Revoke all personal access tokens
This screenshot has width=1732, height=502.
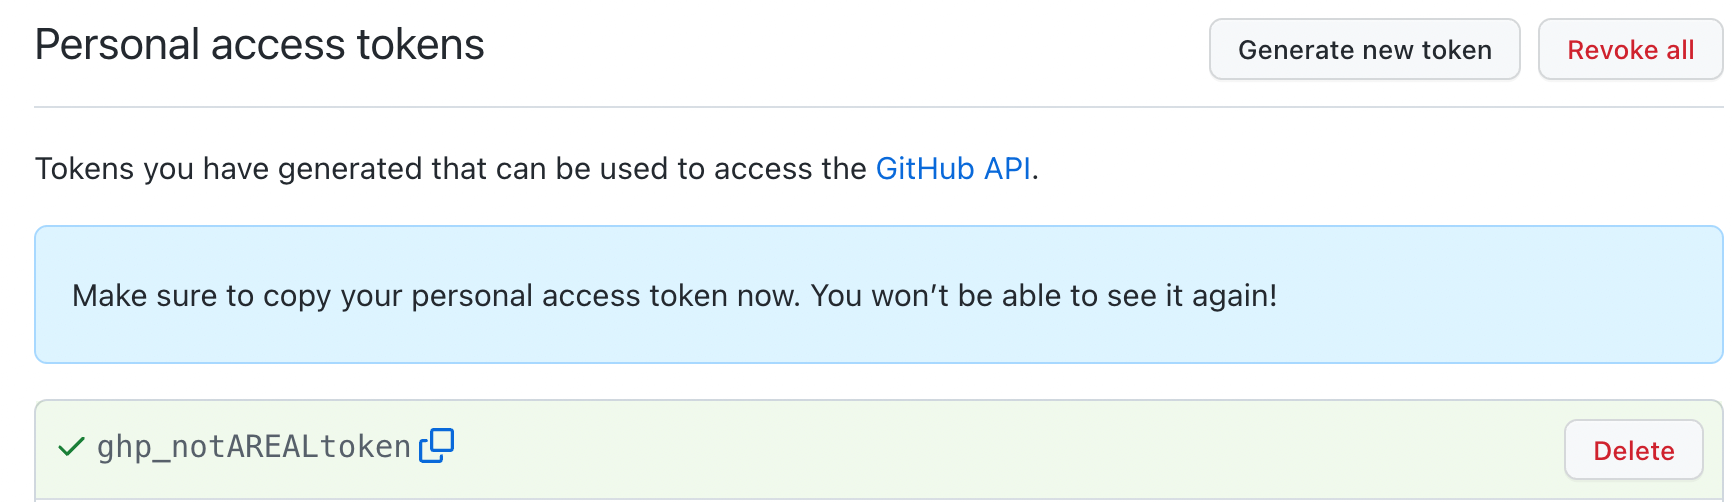[1630, 50]
